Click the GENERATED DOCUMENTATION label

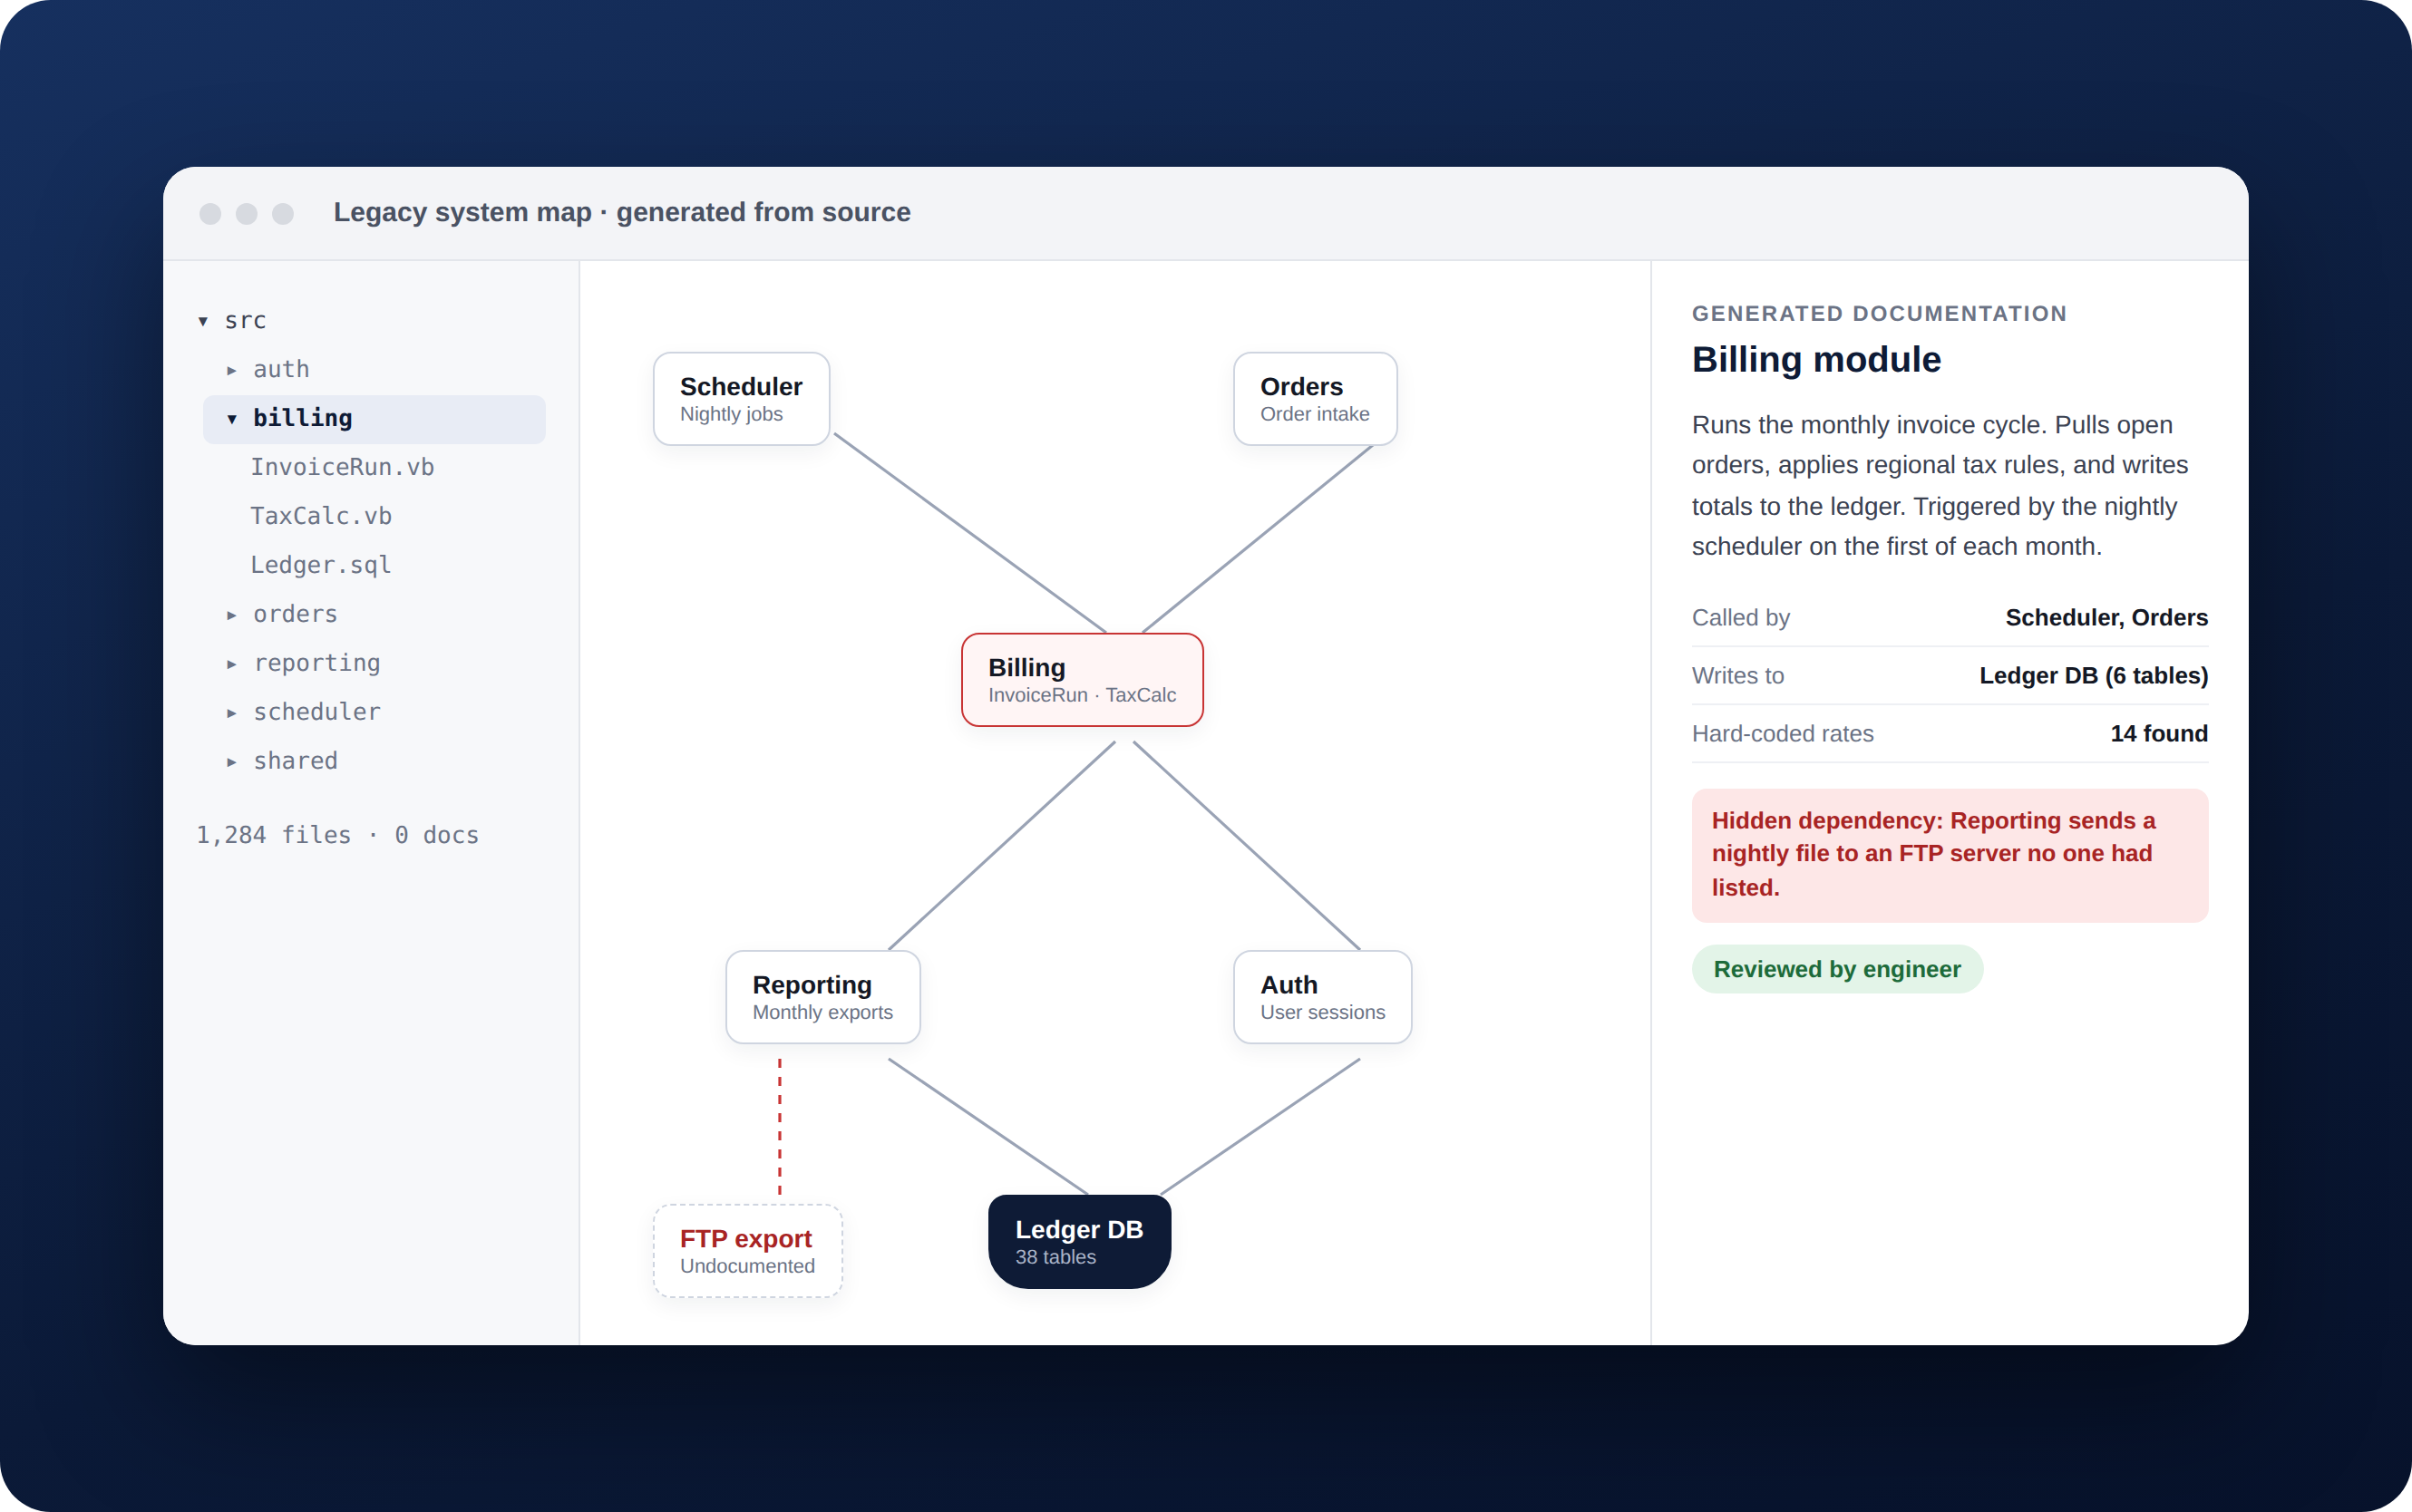click(1879, 313)
